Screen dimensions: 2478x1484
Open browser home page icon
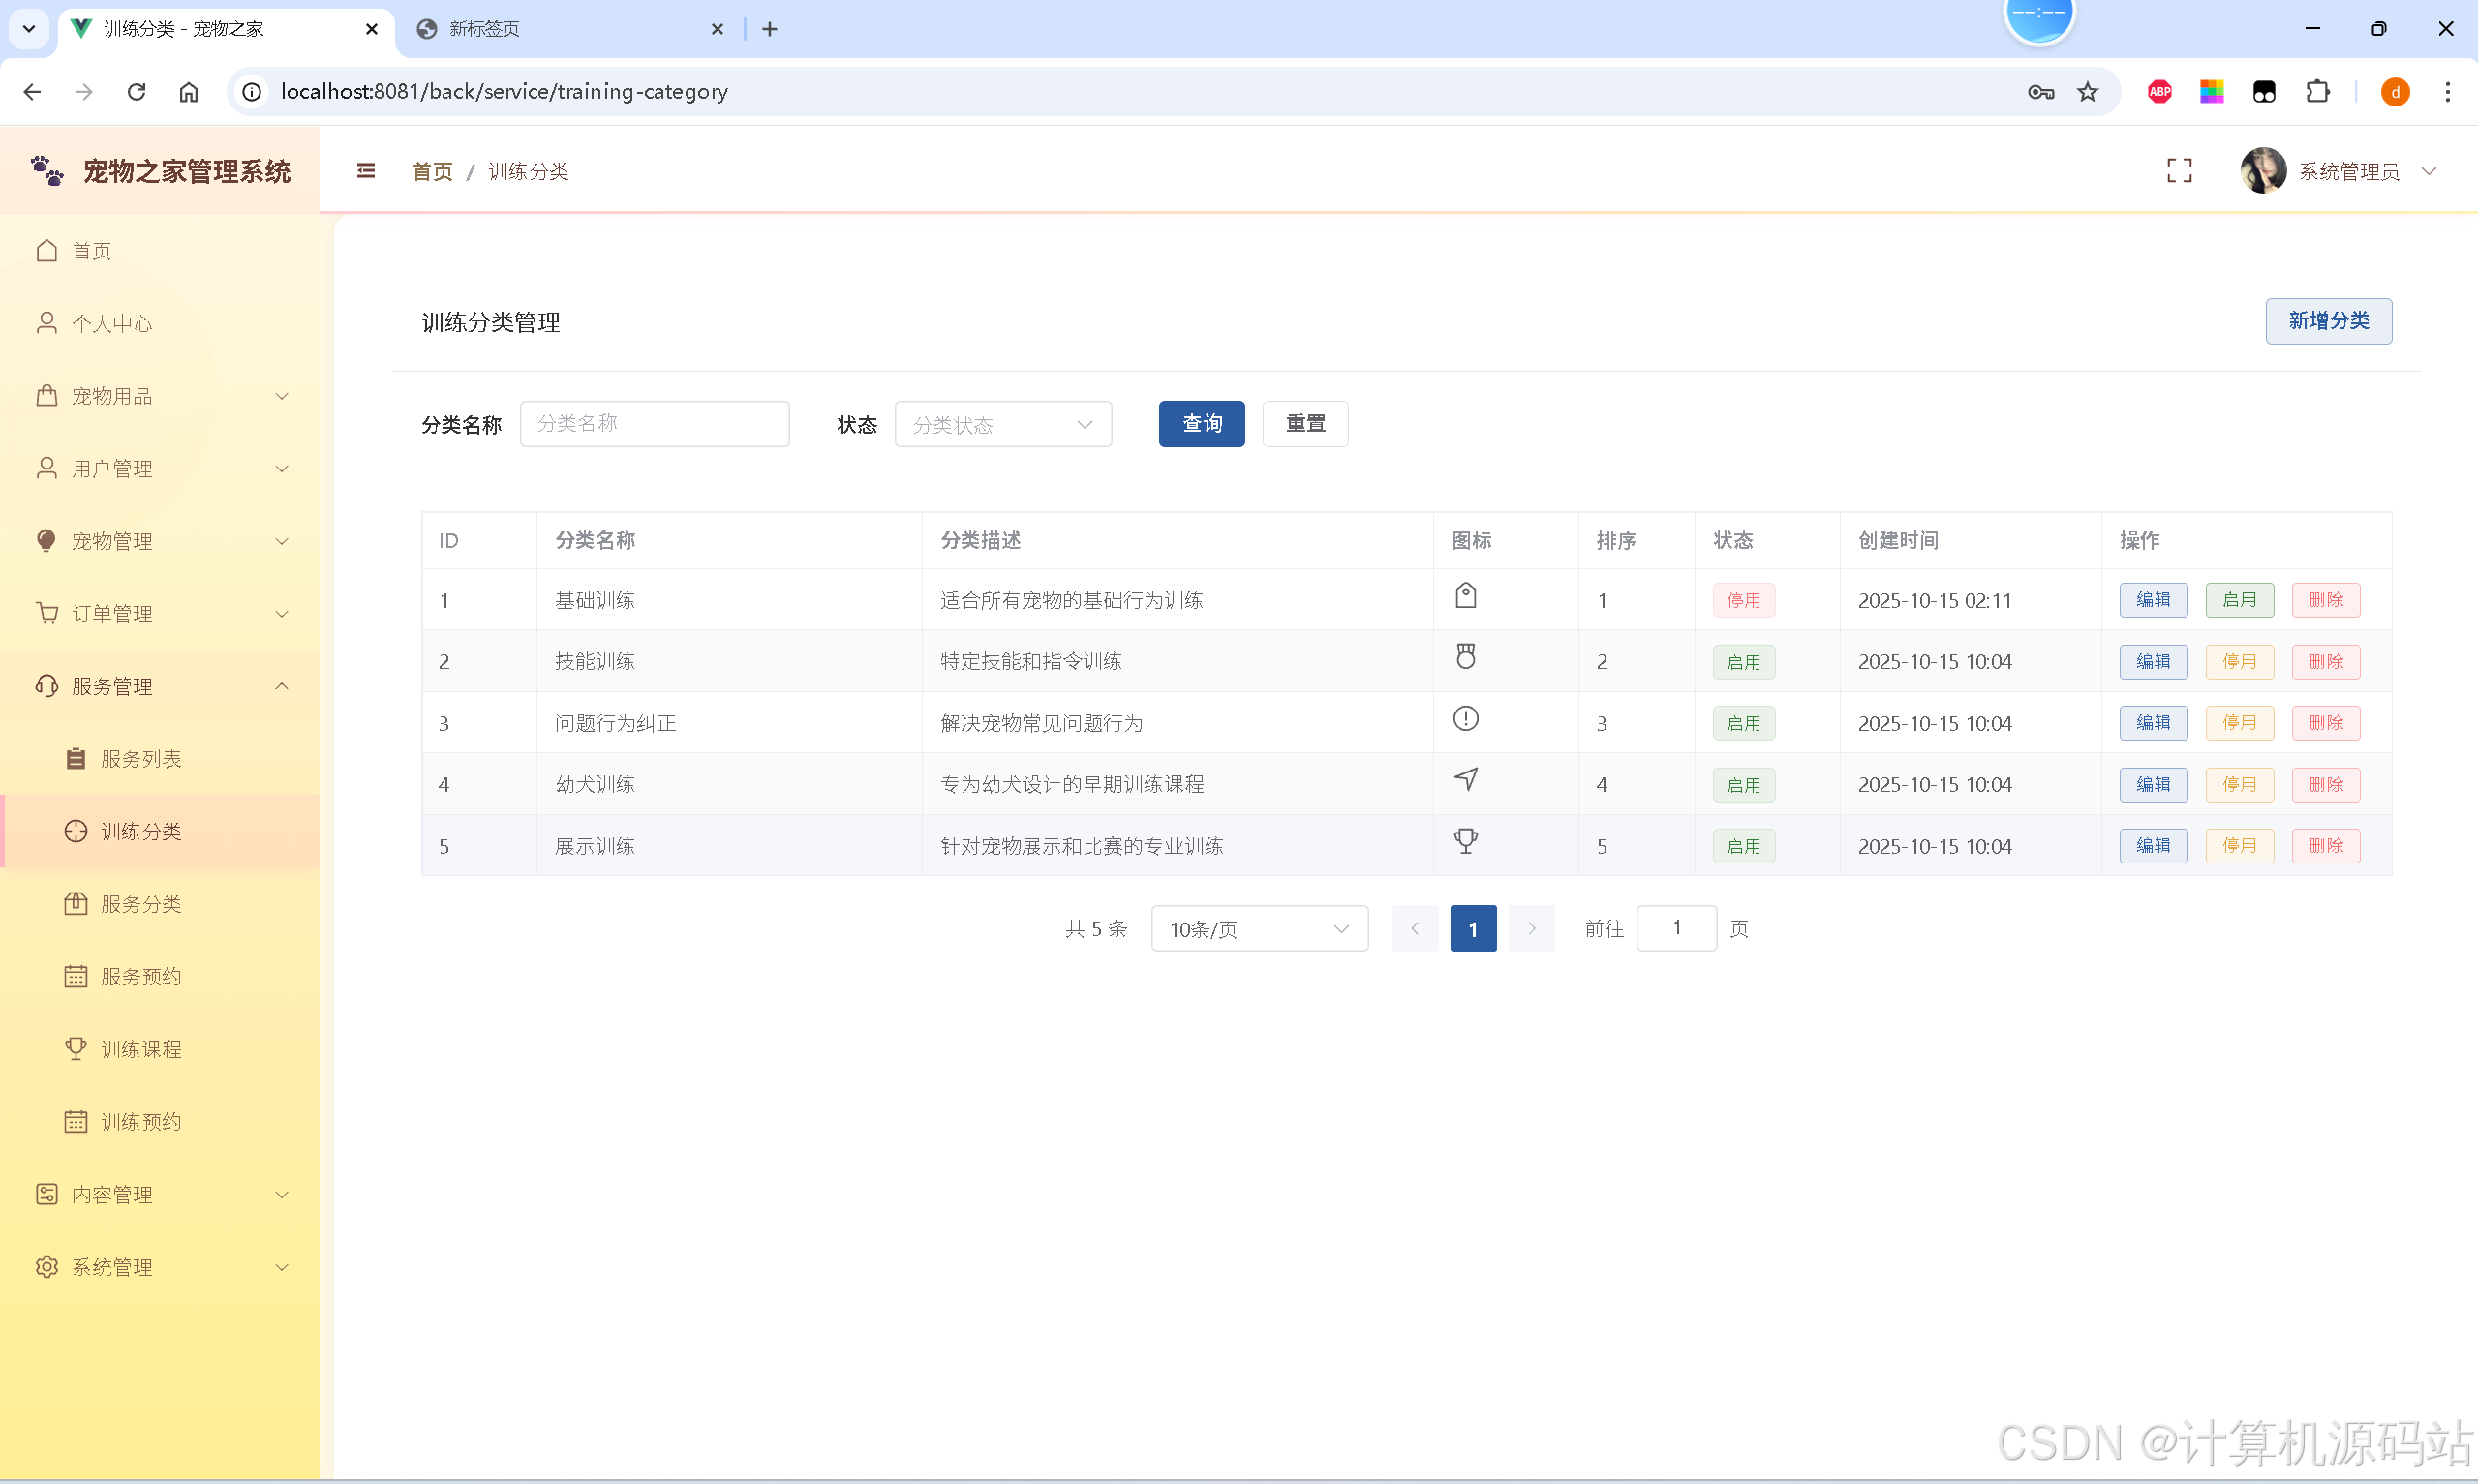pos(188,92)
